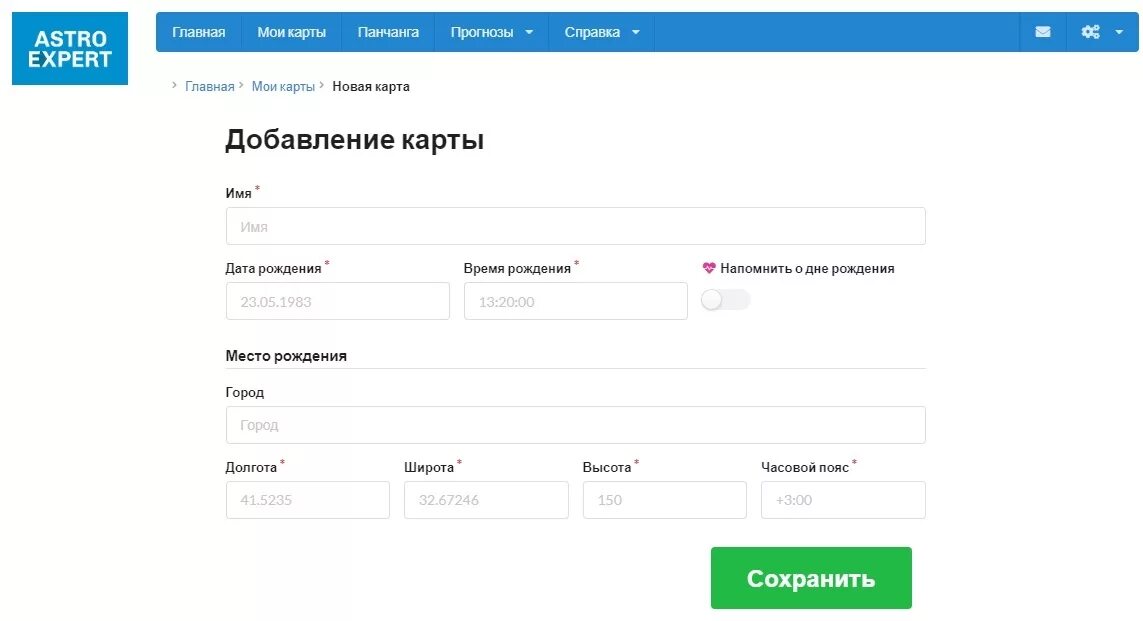Focus the Часовой пояс field
This screenshot has width=1143, height=621.
pyautogui.click(x=843, y=500)
